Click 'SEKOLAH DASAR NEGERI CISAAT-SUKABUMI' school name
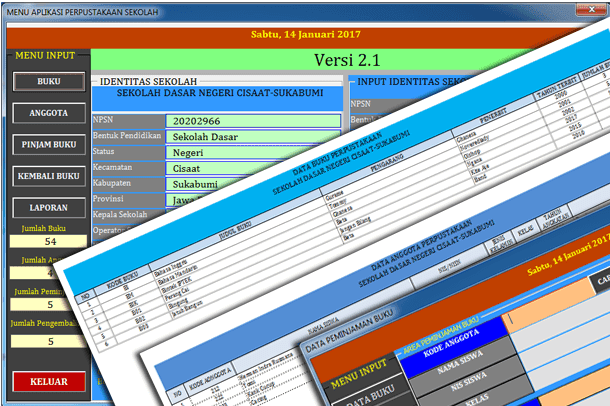The image size is (610, 406). [220, 93]
